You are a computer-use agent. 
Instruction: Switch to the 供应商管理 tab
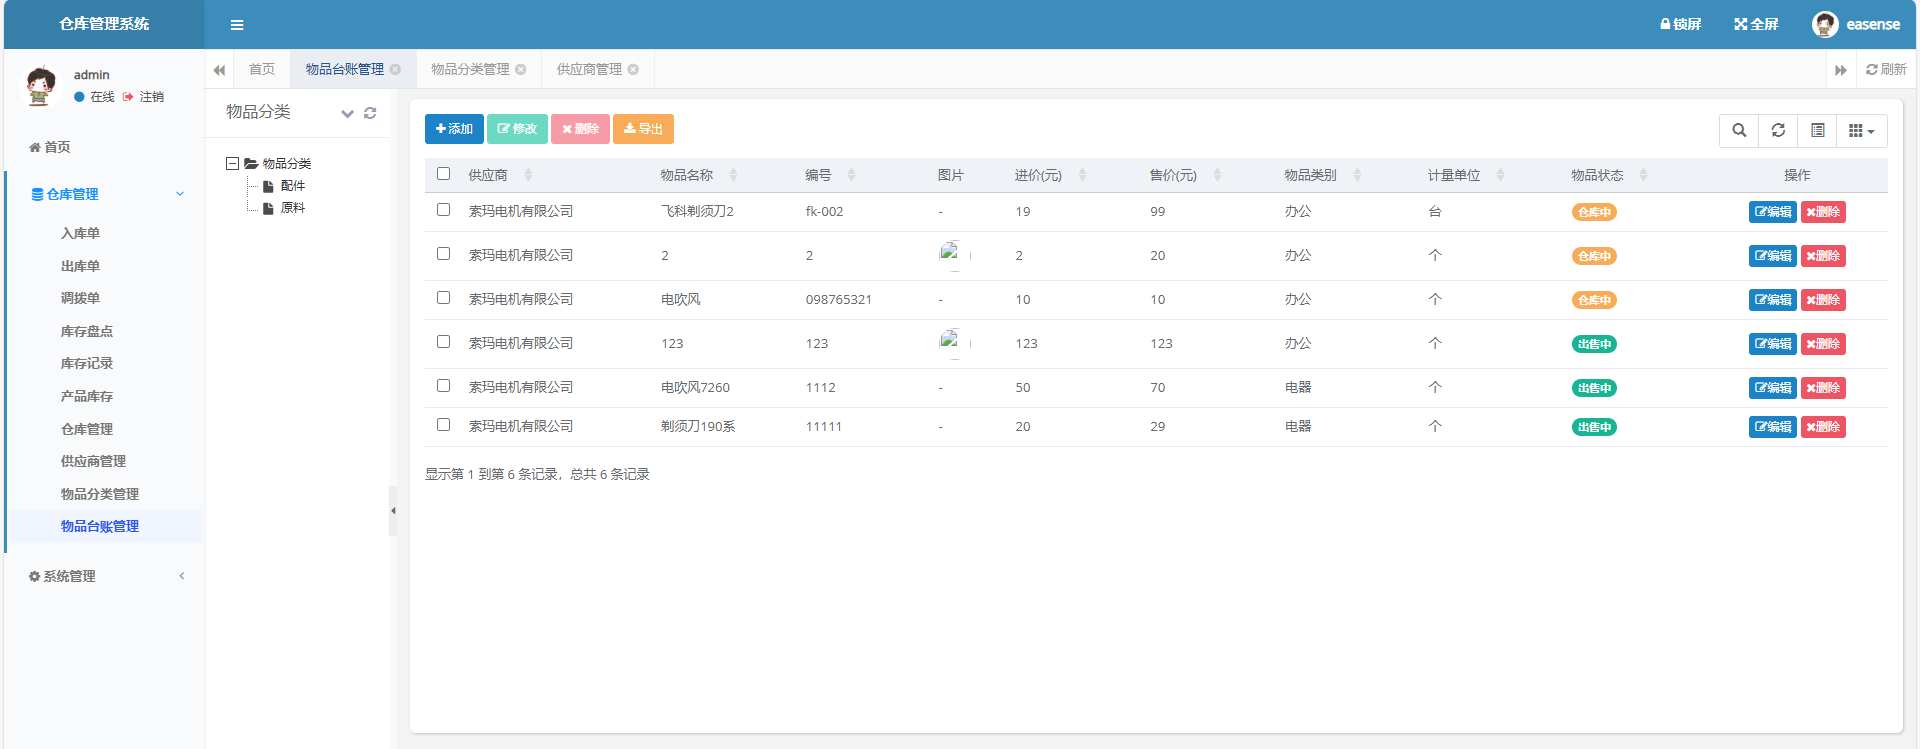pyautogui.click(x=589, y=69)
